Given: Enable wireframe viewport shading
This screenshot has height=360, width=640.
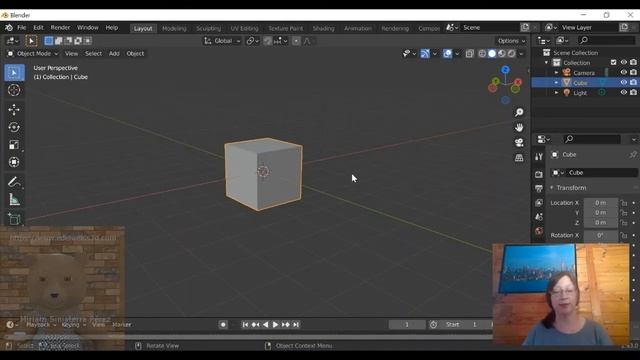Looking at the screenshot, I should point(482,53).
